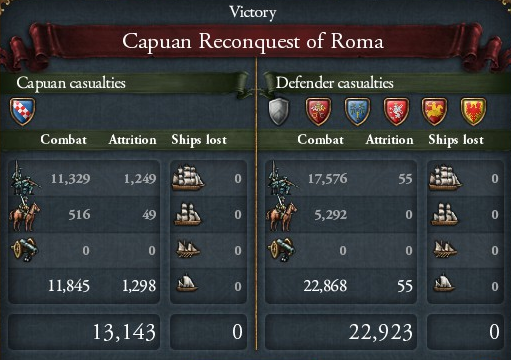The height and width of the screenshot is (360, 511).
Task: Click defender infantry soldier icon
Action: (282, 178)
